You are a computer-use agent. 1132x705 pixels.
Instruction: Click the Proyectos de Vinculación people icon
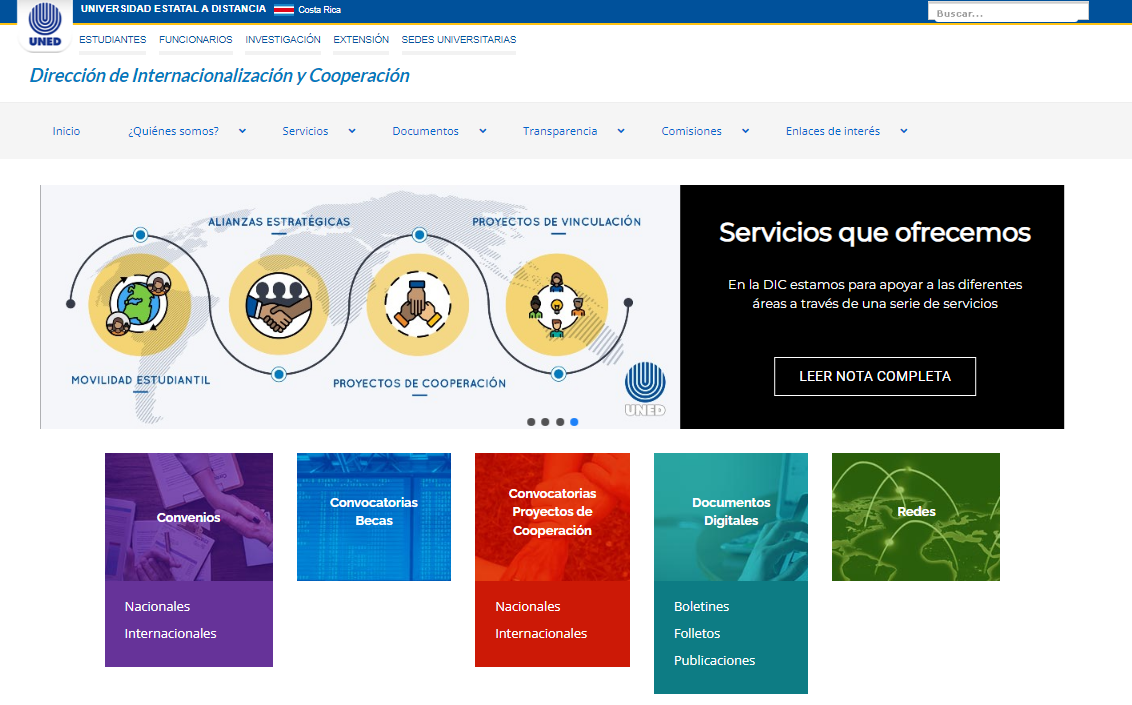pos(556,305)
